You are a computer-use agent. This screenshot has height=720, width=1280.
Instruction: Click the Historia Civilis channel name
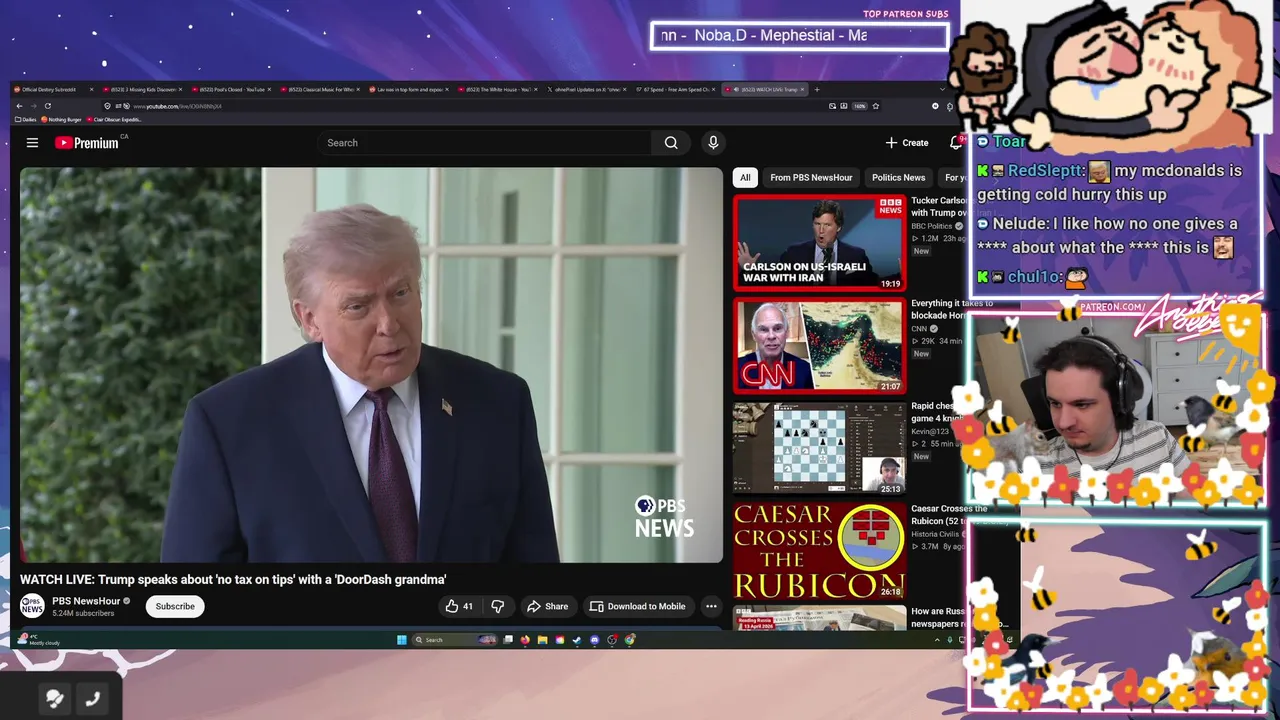pos(936,534)
